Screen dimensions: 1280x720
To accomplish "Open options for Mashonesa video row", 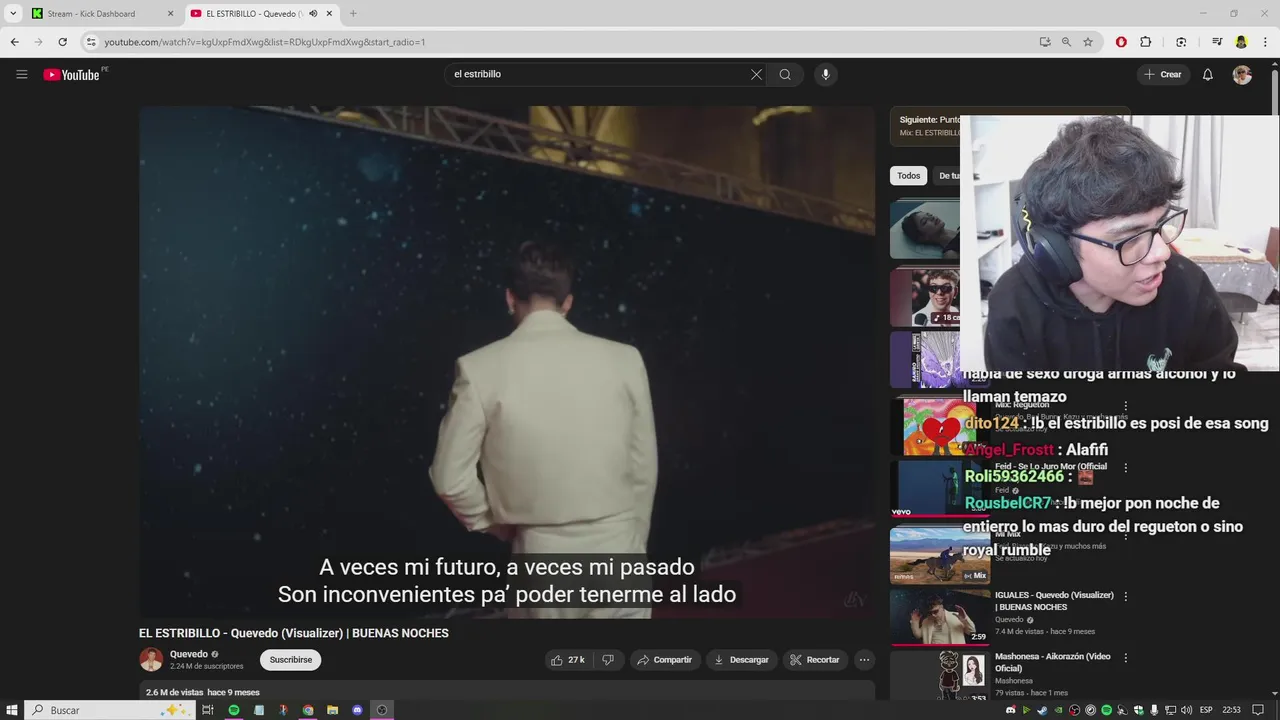I will point(1126,658).
